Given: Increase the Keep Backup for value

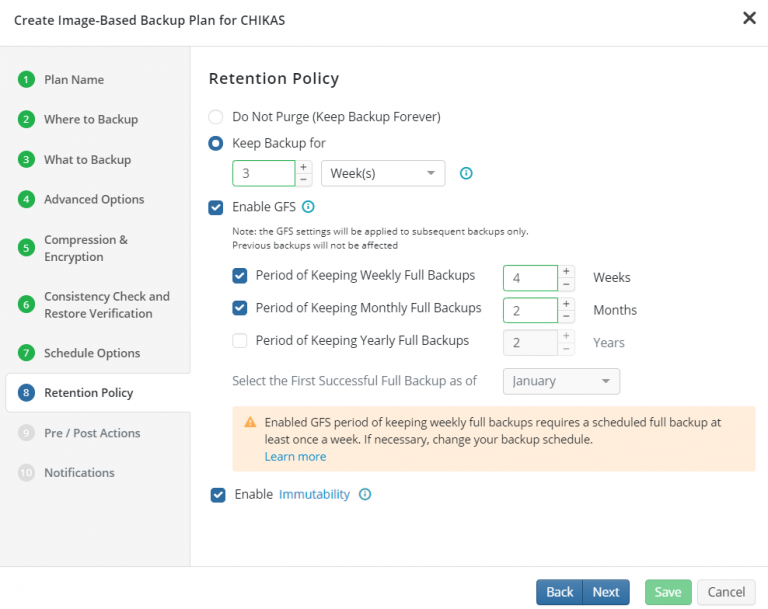Looking at the screenshot, I should [304, 167].
